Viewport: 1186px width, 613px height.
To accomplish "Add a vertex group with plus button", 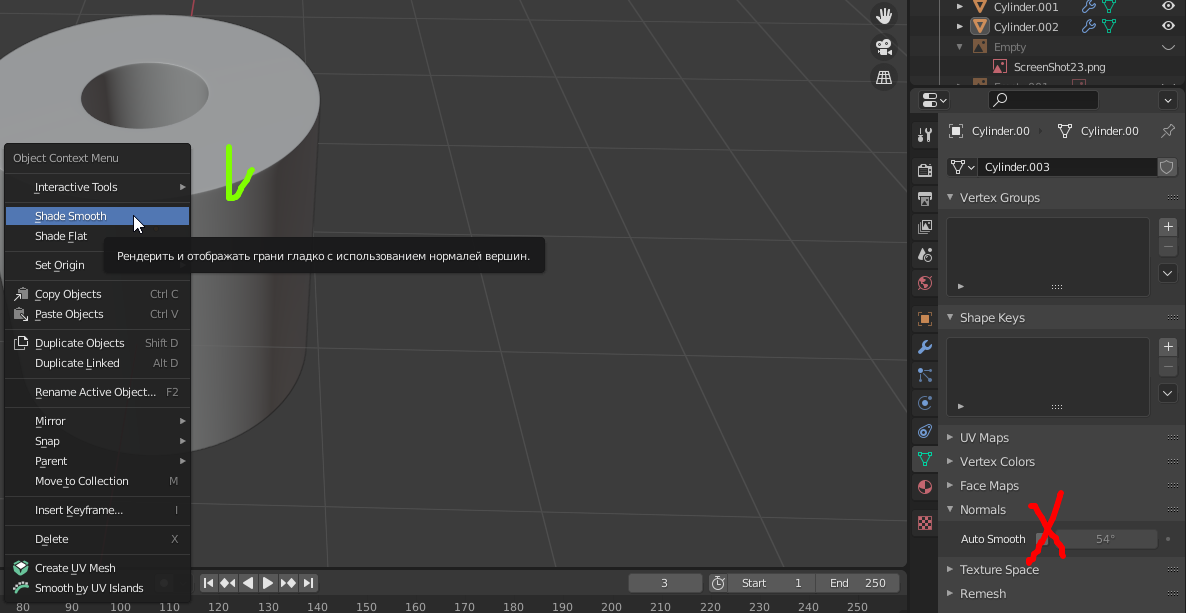I will coord(1167,226).
